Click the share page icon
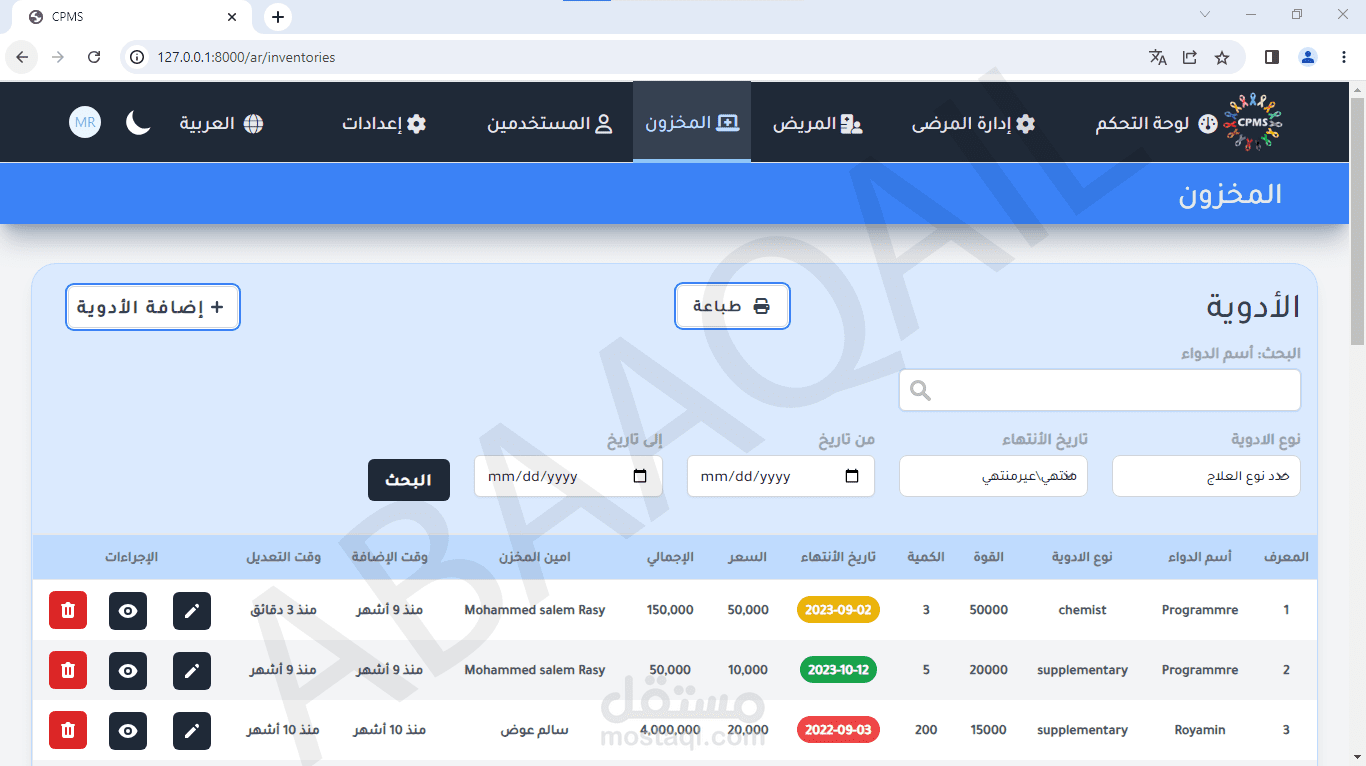This screenshot has width=1366, height=766. [x=1190, y=57]
